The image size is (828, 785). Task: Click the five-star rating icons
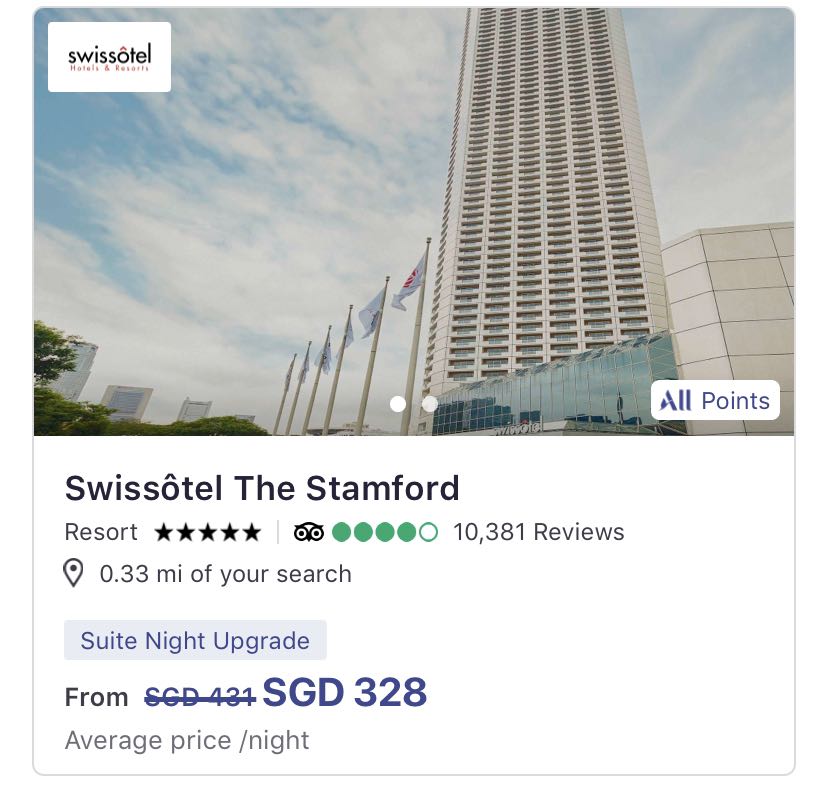pyautogui.click(x=208, y=532)
